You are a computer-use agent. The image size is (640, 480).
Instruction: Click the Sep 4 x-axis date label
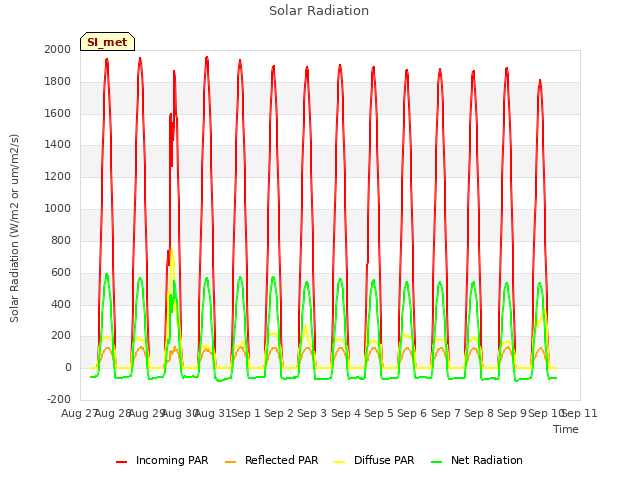click(x=346, y=413)
